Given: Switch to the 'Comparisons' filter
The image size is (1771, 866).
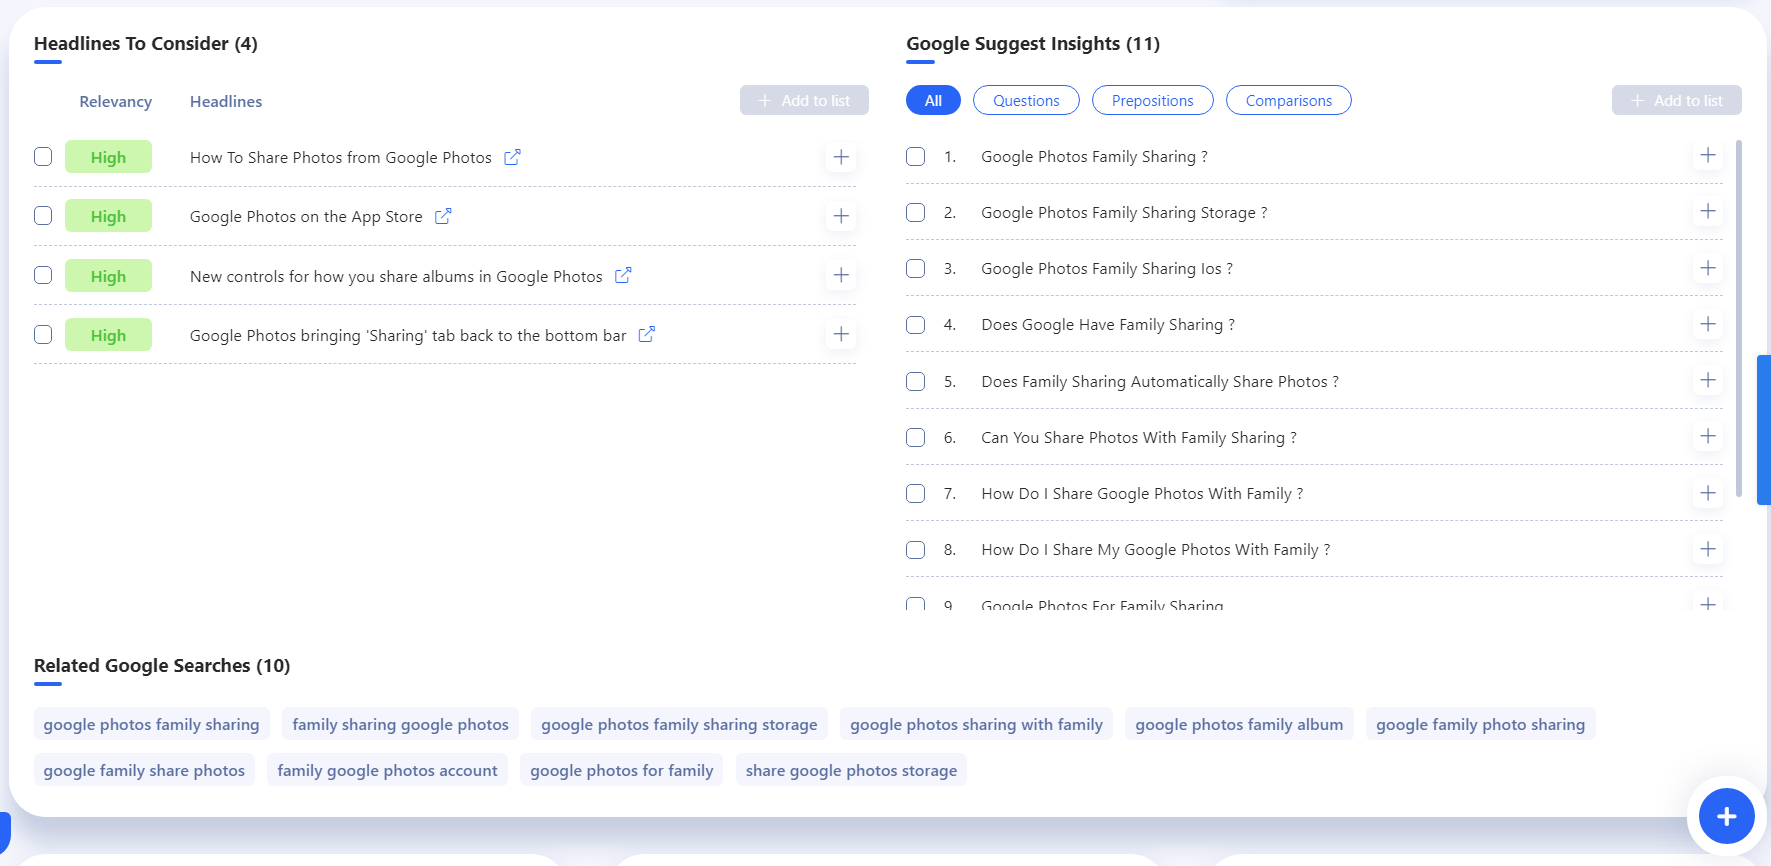Looking at the screenshot, I should (1288, 100).
